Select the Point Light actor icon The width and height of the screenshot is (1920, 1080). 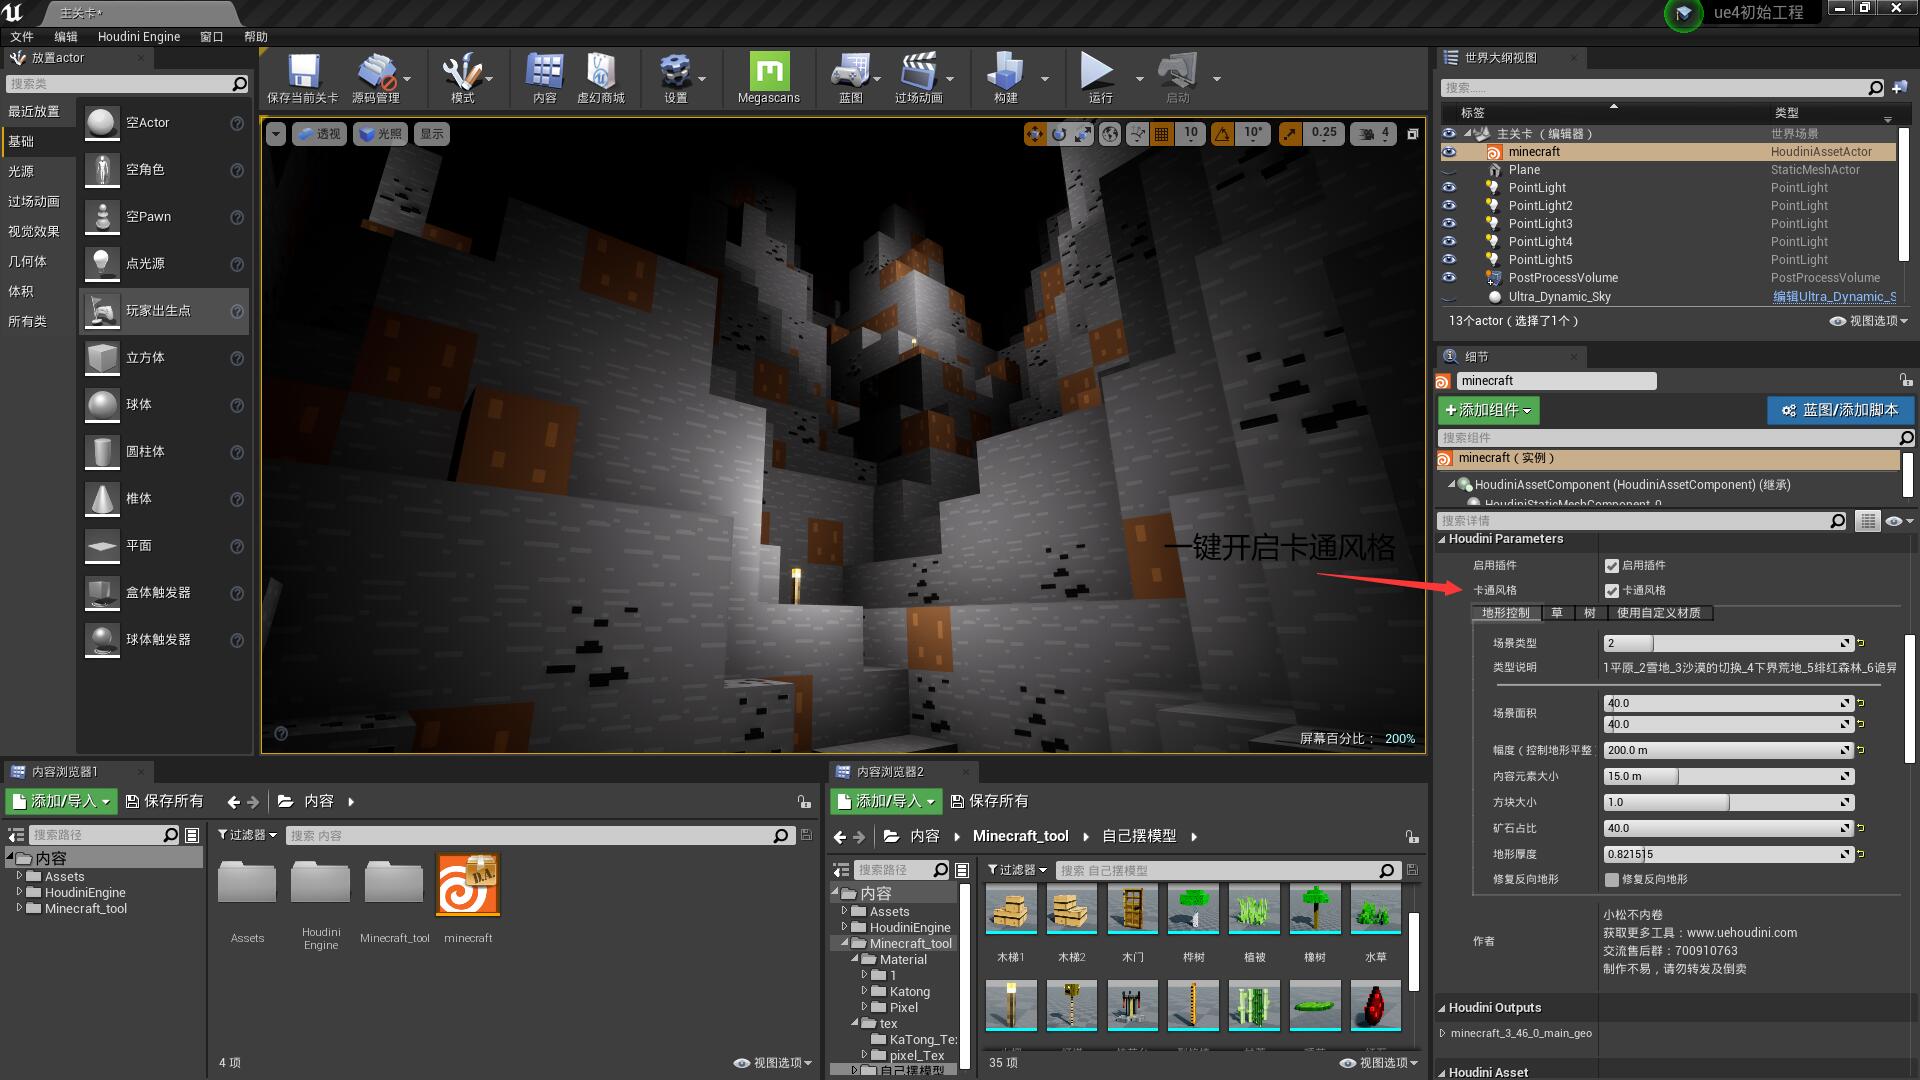pos(101,264)
